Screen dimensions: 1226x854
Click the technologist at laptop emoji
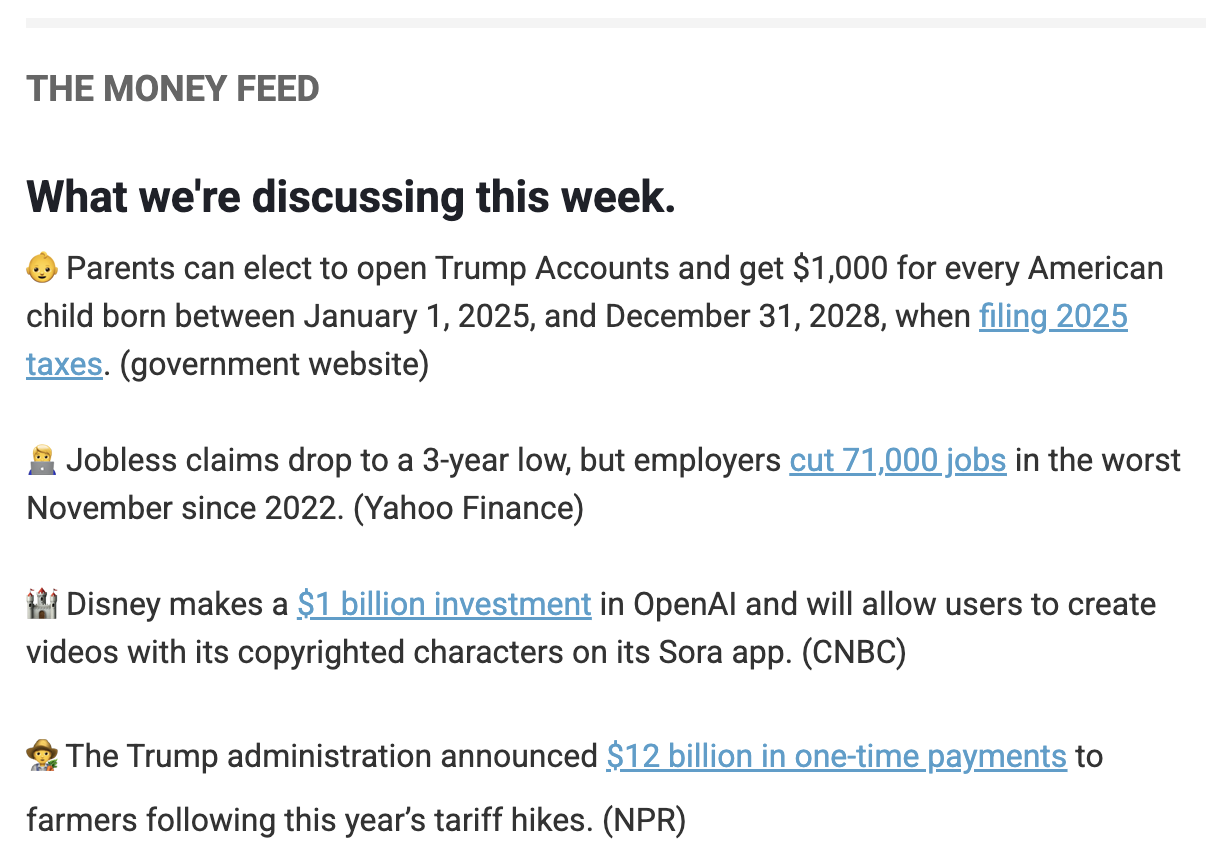(41, 460)
